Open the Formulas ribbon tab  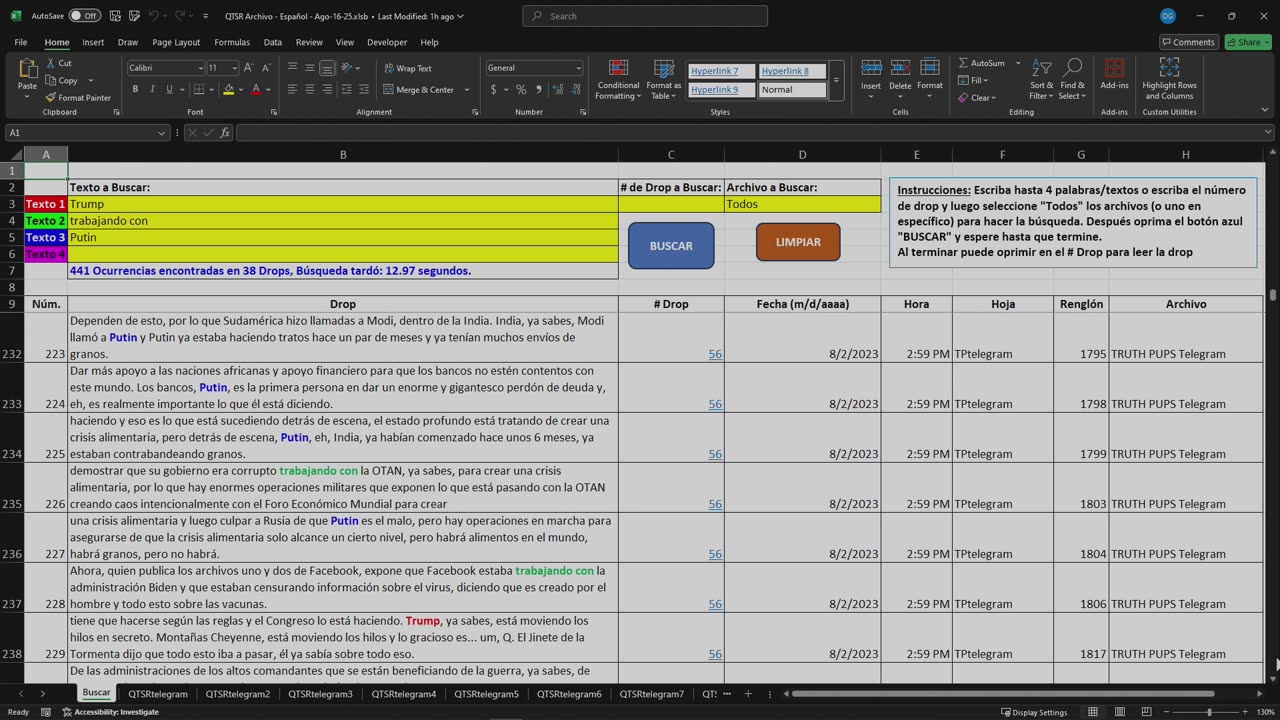(232, 42)
